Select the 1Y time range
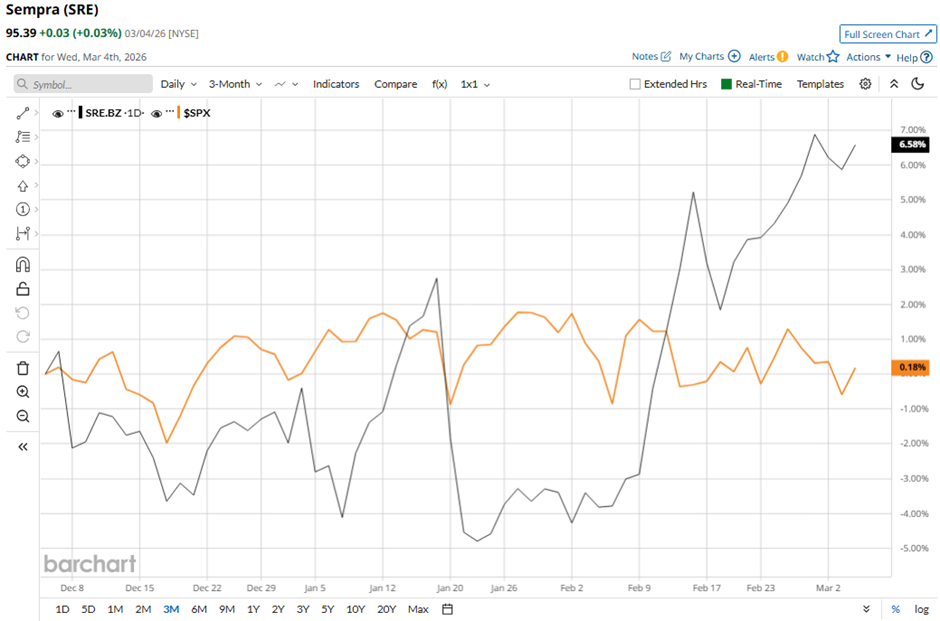The image size is (940, 621). 253,609
